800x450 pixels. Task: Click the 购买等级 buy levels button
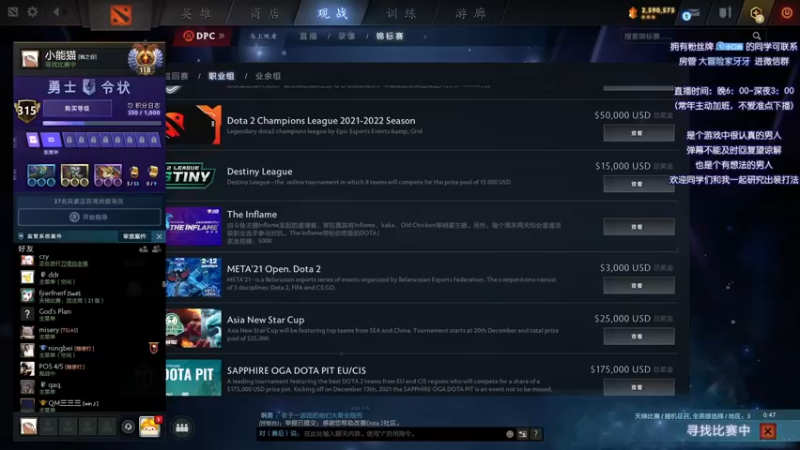pos(77,108)
